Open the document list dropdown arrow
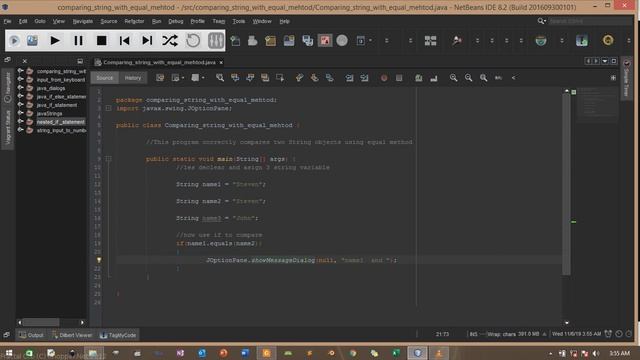Screen dimensions: 640x360 pos(605,61)
